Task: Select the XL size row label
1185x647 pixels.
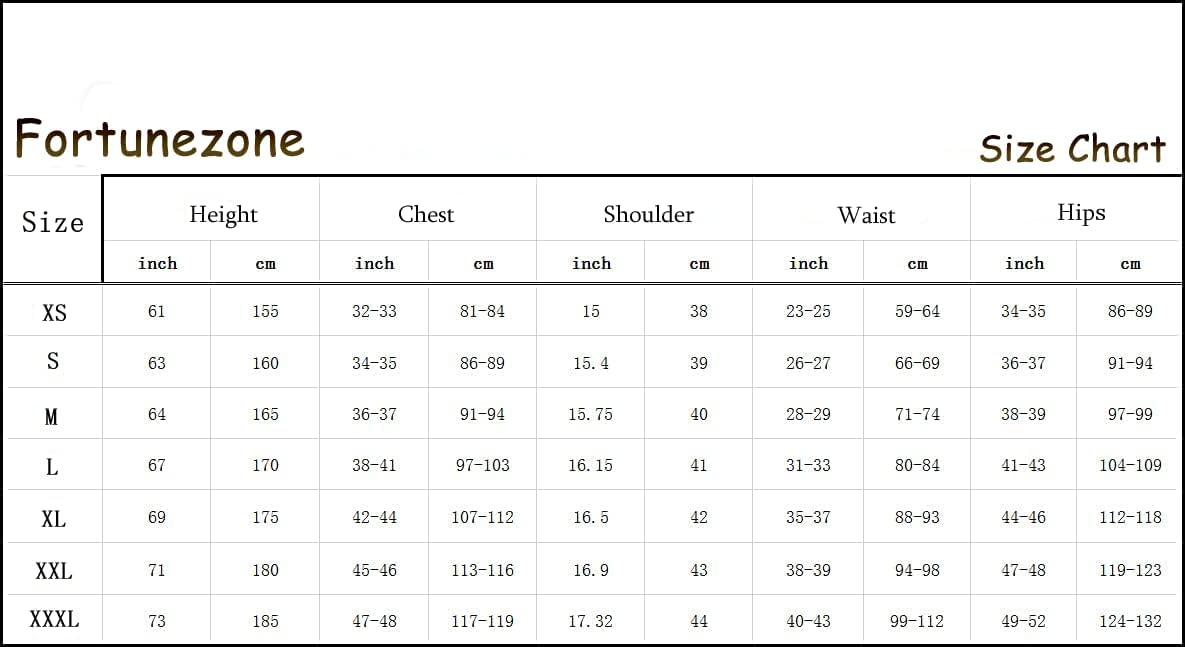Action: pyautogui.click(x=53, y=519)
